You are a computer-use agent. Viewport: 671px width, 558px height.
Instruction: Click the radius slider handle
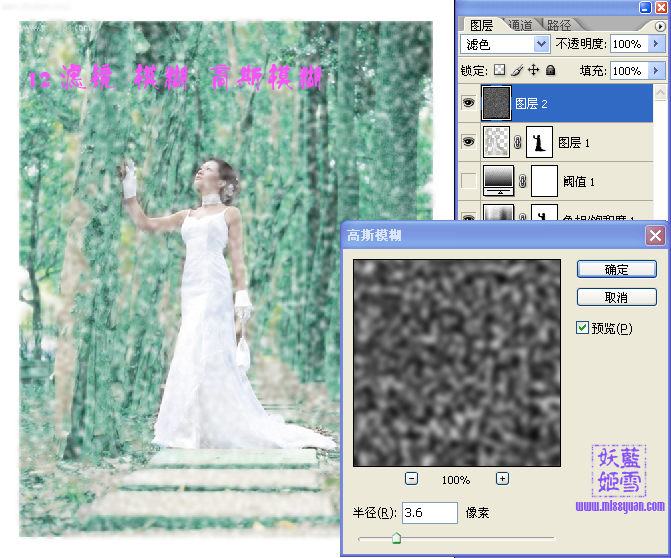[x=396, y=538]
